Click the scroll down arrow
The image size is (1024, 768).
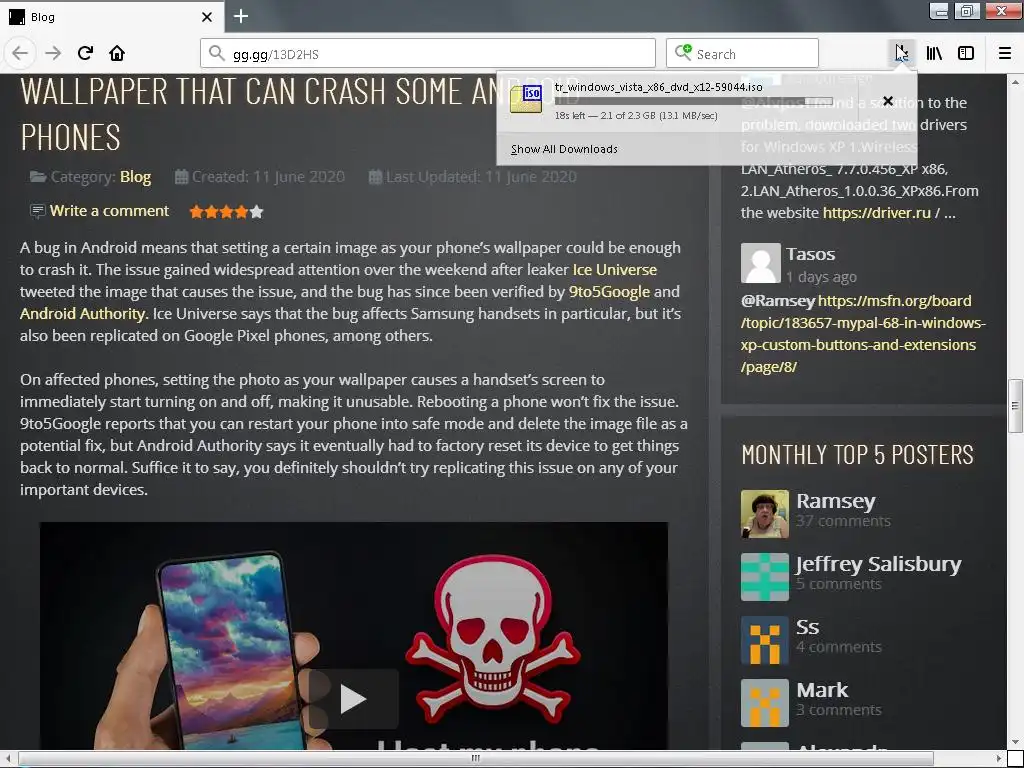click(x=1015, y=742)
